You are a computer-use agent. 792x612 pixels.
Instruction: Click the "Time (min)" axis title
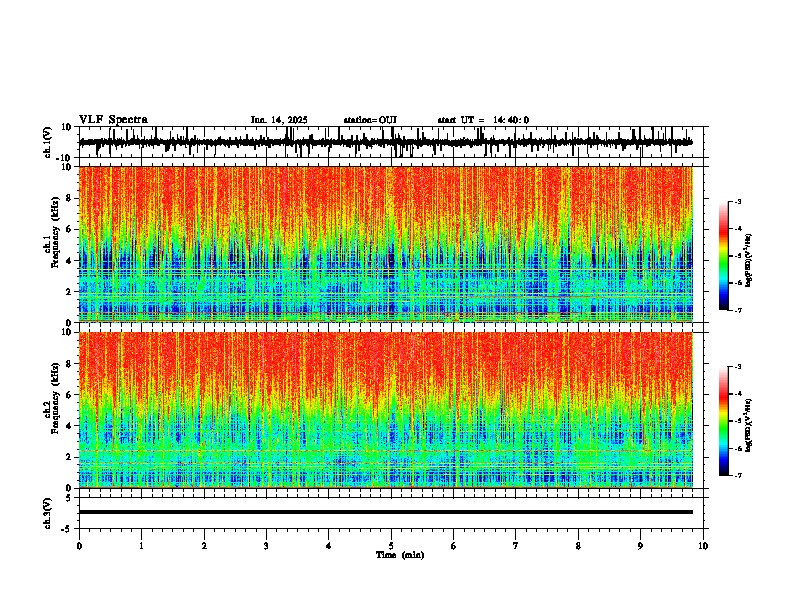coord(400,555)
